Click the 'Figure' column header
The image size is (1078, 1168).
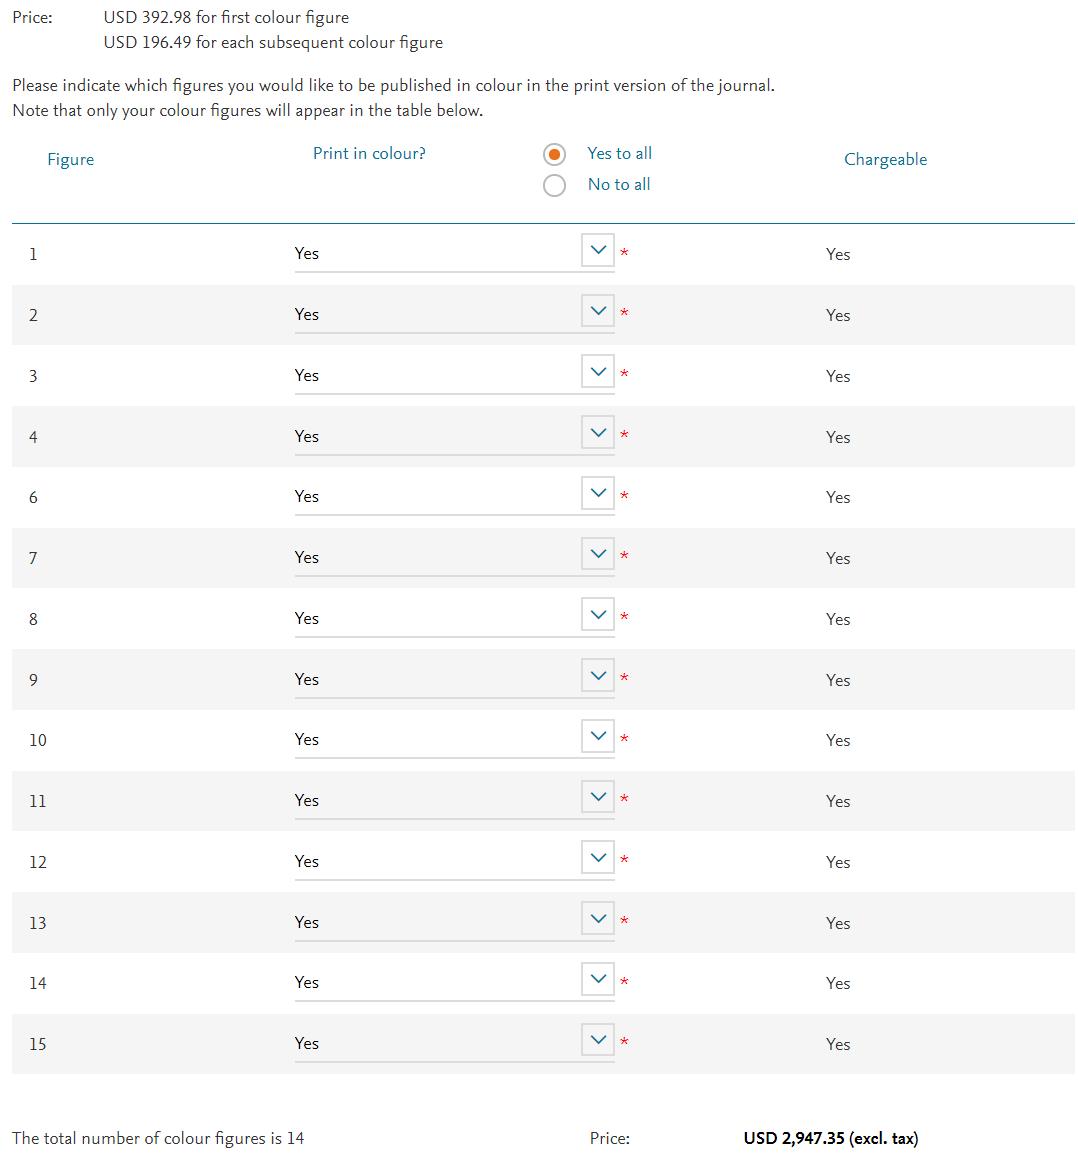coord(70,160)
